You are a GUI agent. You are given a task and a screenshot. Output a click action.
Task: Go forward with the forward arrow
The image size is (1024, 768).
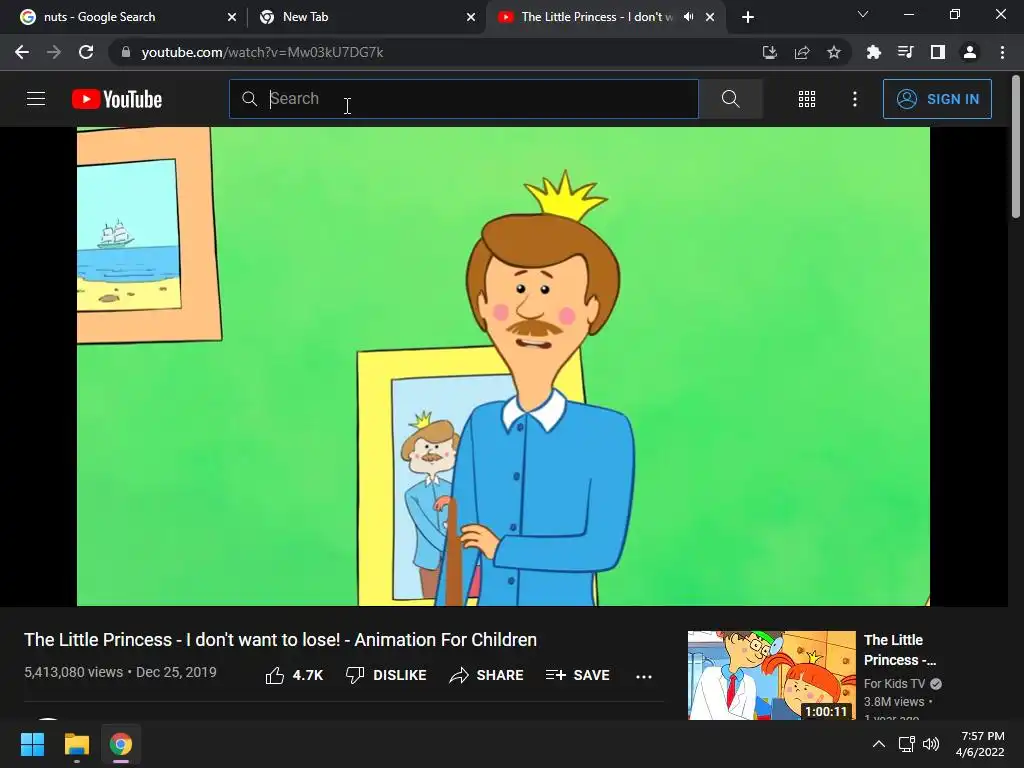click(x=54, y=52)
